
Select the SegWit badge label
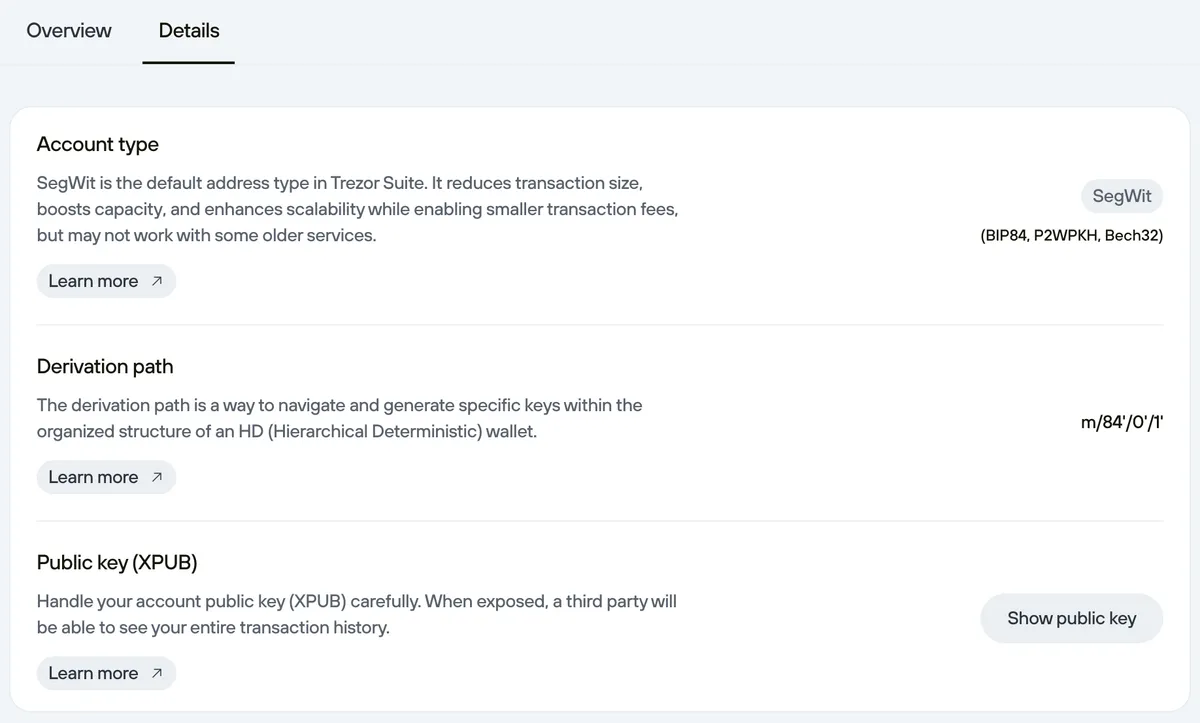tap(1121, 196)
